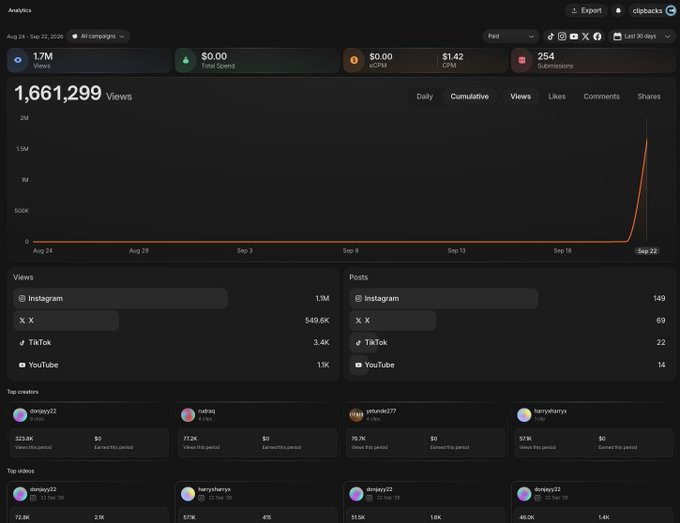The height and width of the screenshot is (523, 680).
Task: Open the 72.8K views top video card
Action: (88, 503)
